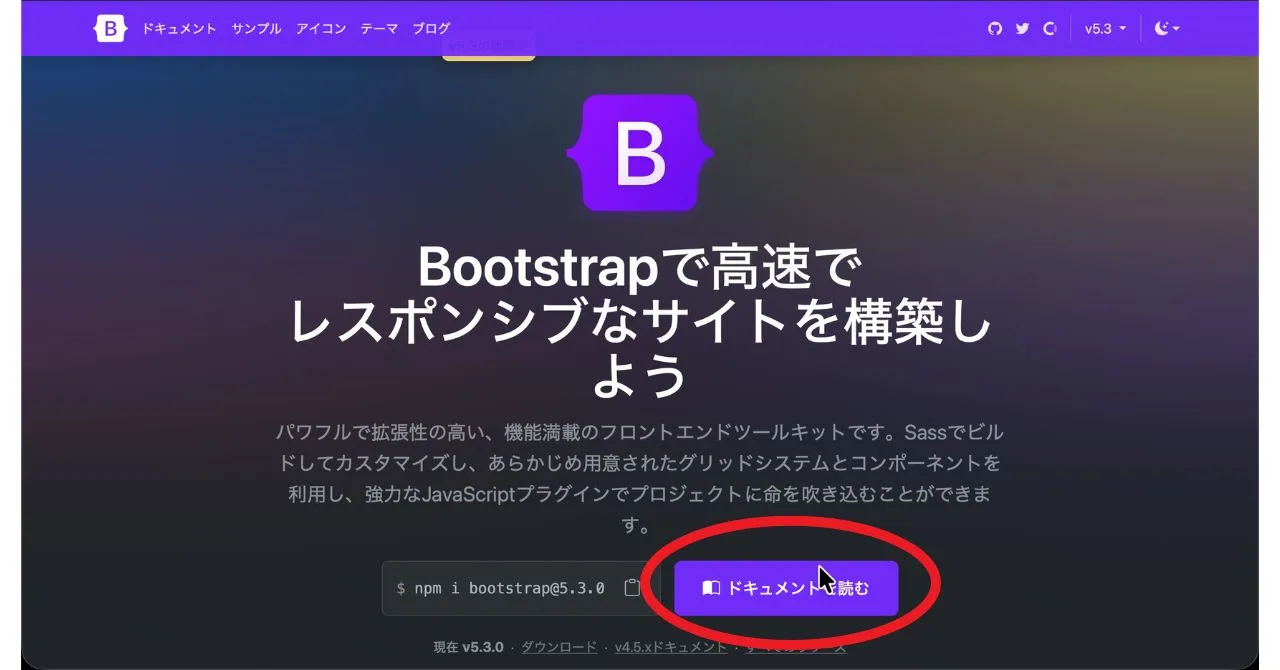This screenshot has height=670, width=1280.
Task: Open the テーマ navigation item
Action: 377,28
